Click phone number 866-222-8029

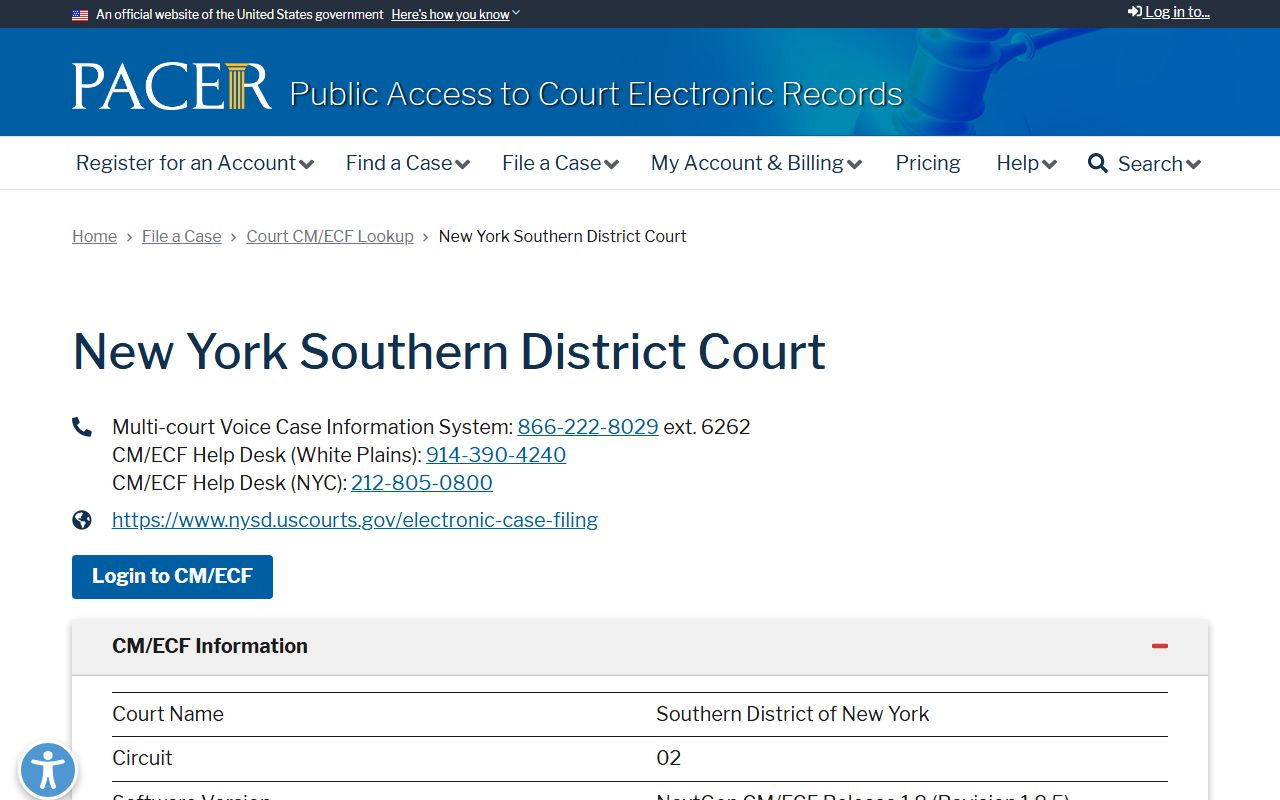pyautogui.click(x=588, y=427)
